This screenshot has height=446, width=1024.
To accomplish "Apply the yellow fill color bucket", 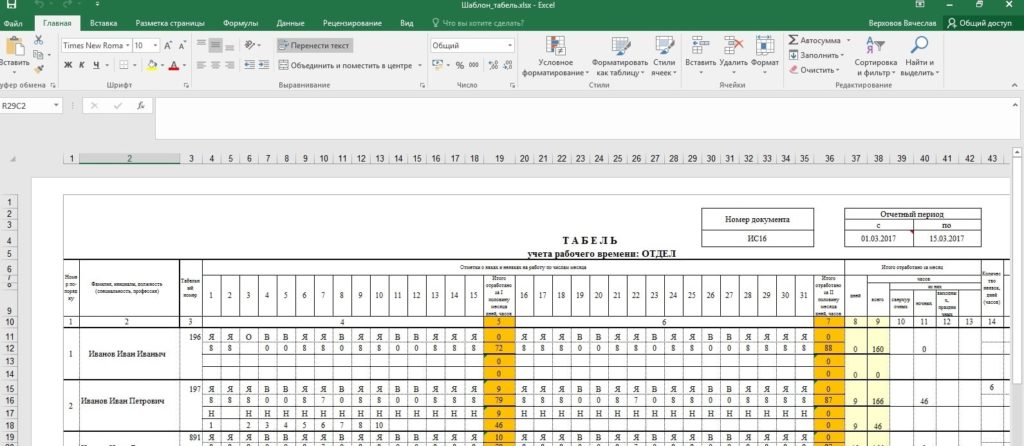I will pos(152,65).
